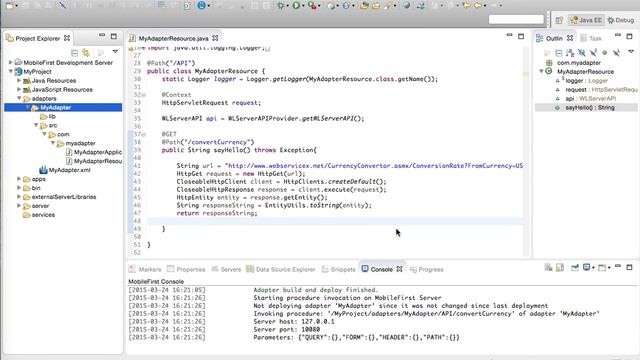
Task: Open Project Explorer view menu dropdown
Action: 115,52
